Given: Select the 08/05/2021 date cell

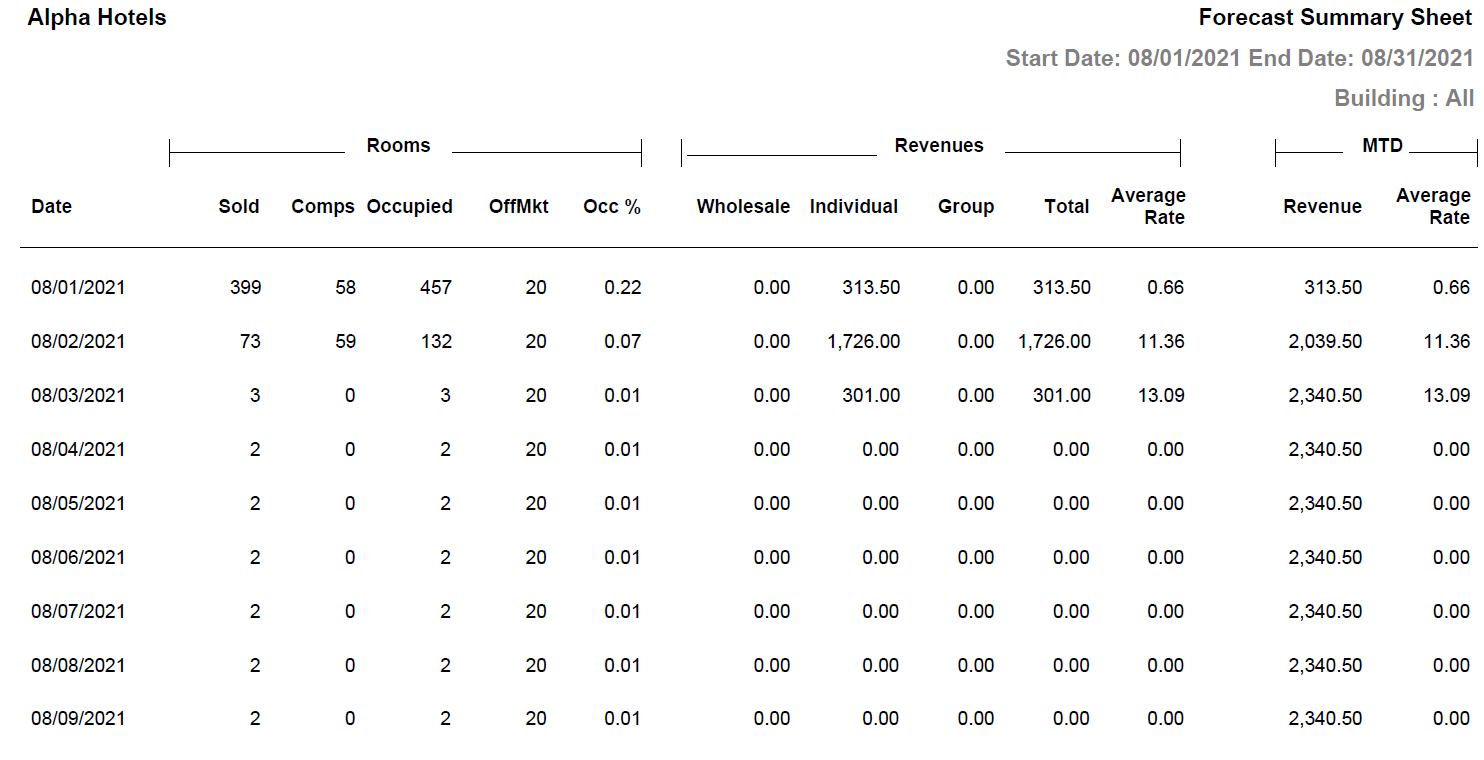Looking at the screenshot, I should point(77,503).
